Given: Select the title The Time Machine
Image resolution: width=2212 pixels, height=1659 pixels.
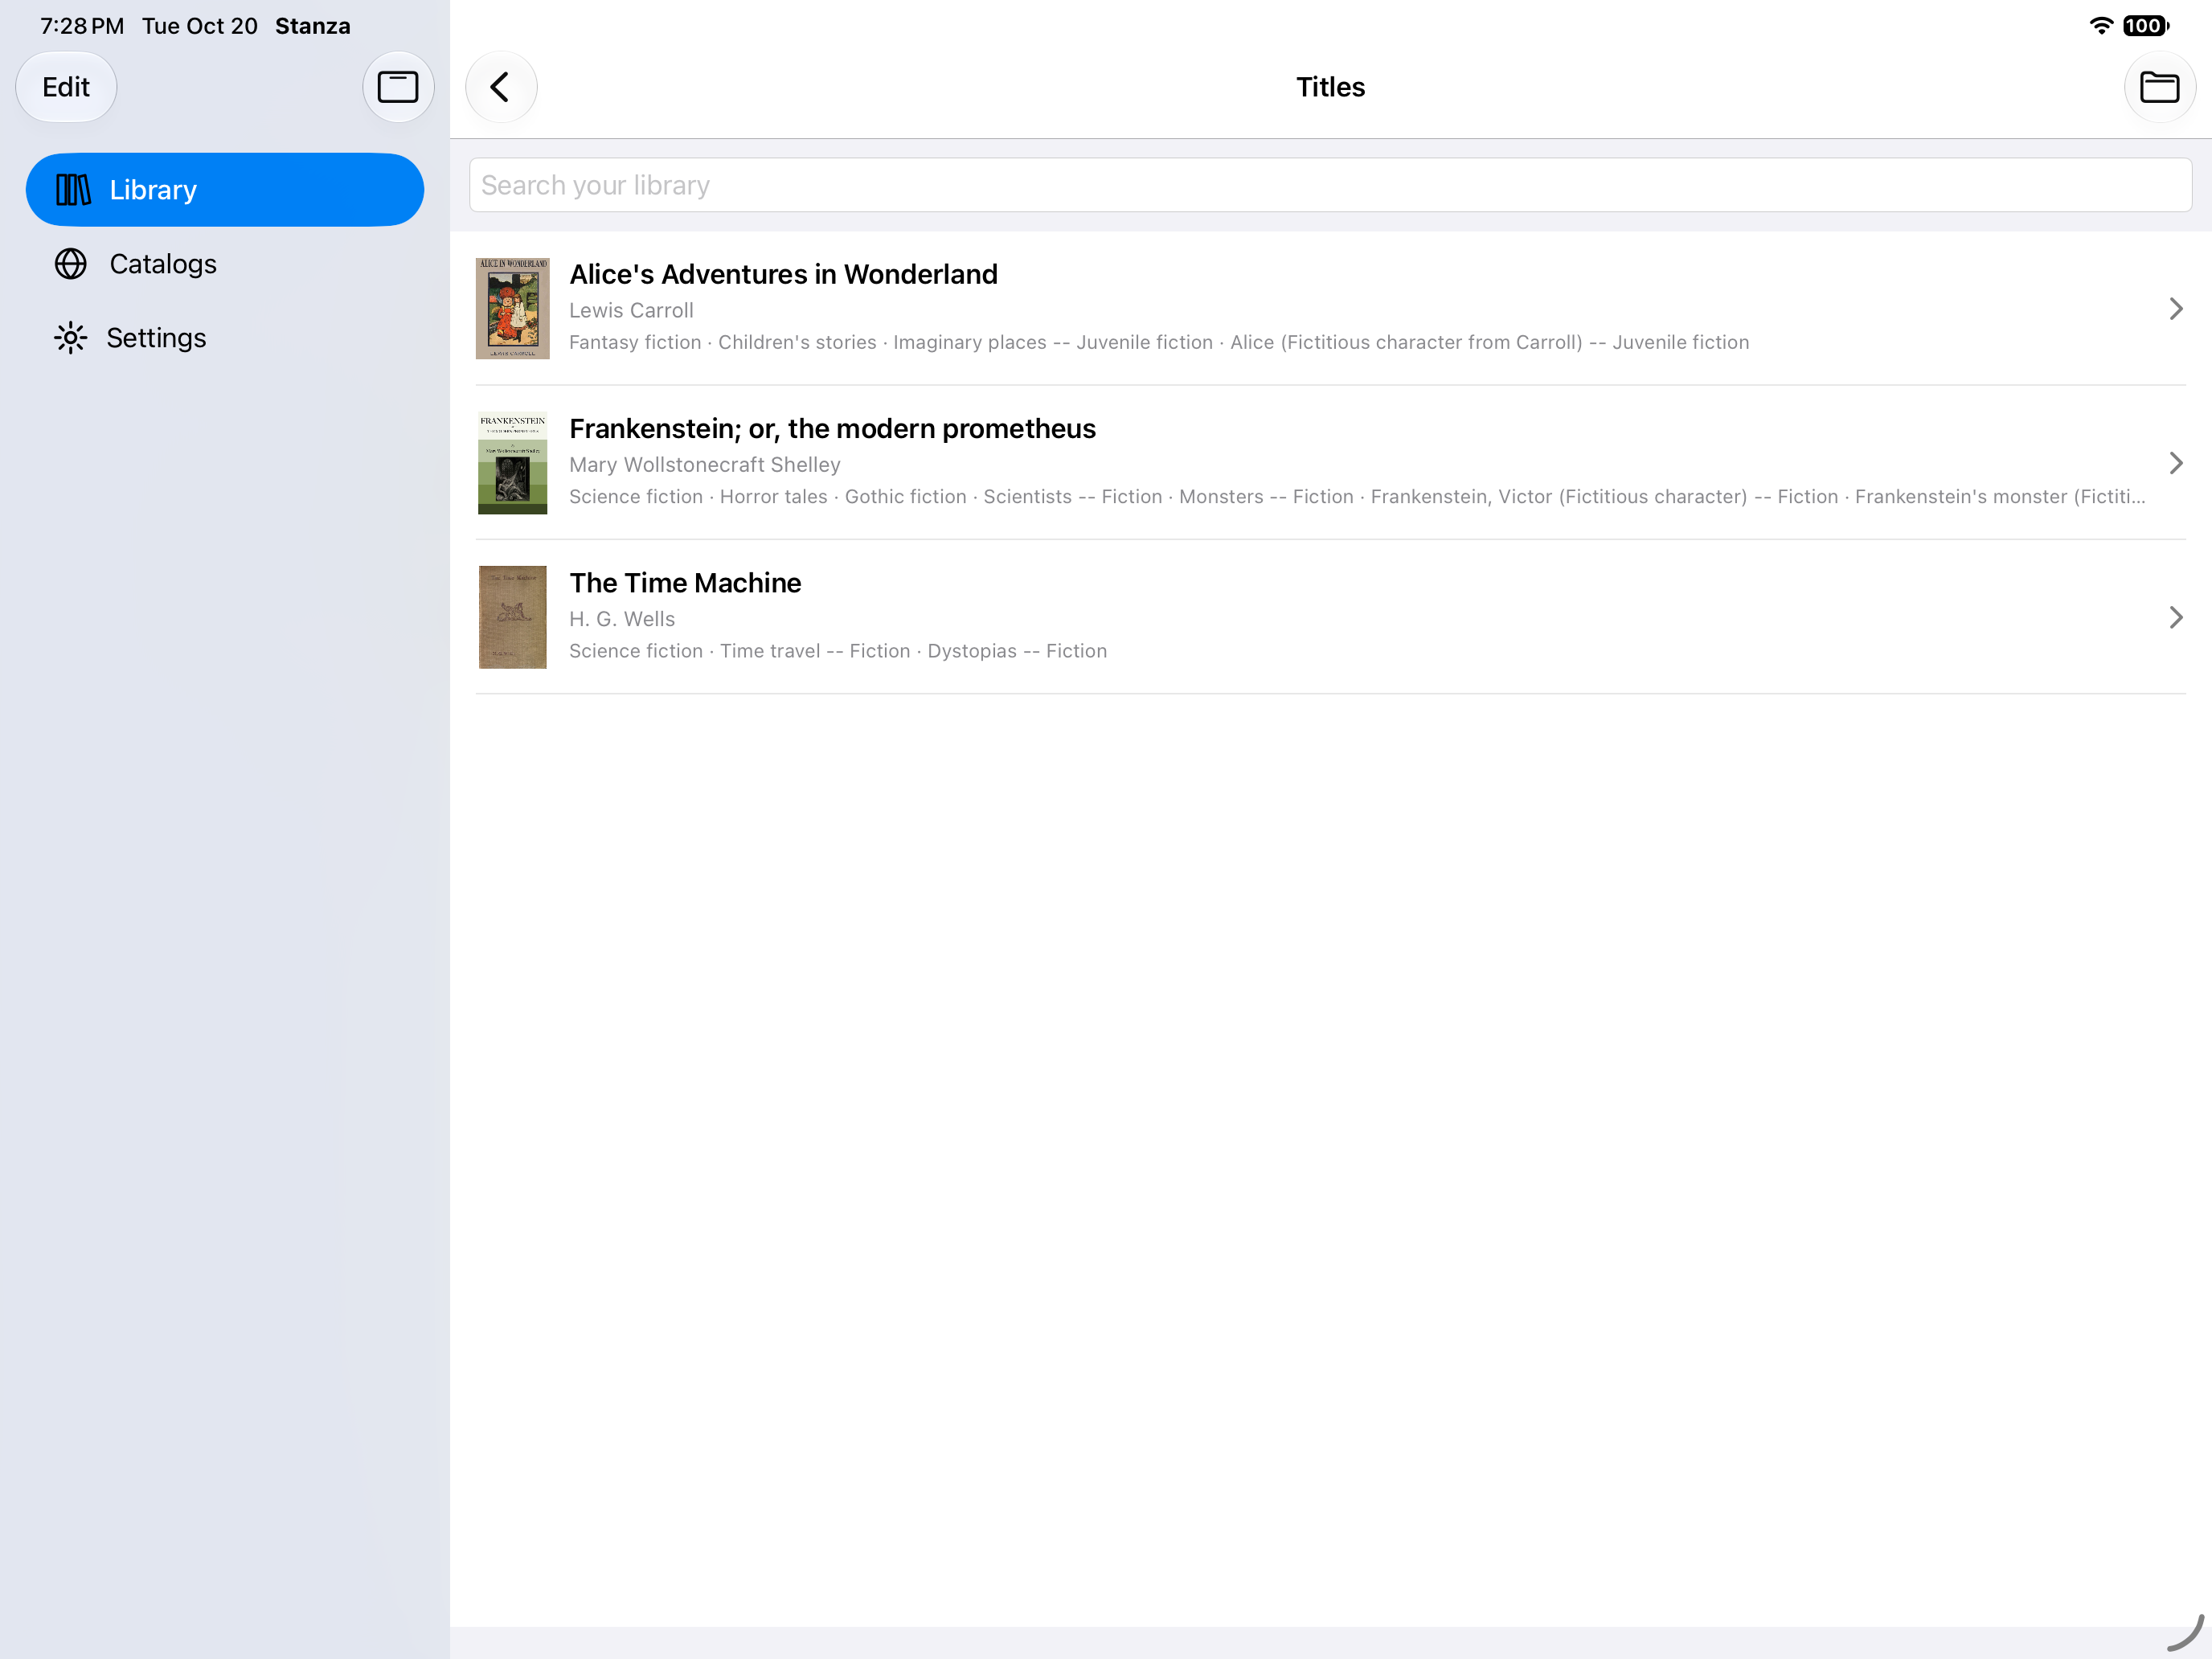Looking at the screenshot, I should [685, 583].
